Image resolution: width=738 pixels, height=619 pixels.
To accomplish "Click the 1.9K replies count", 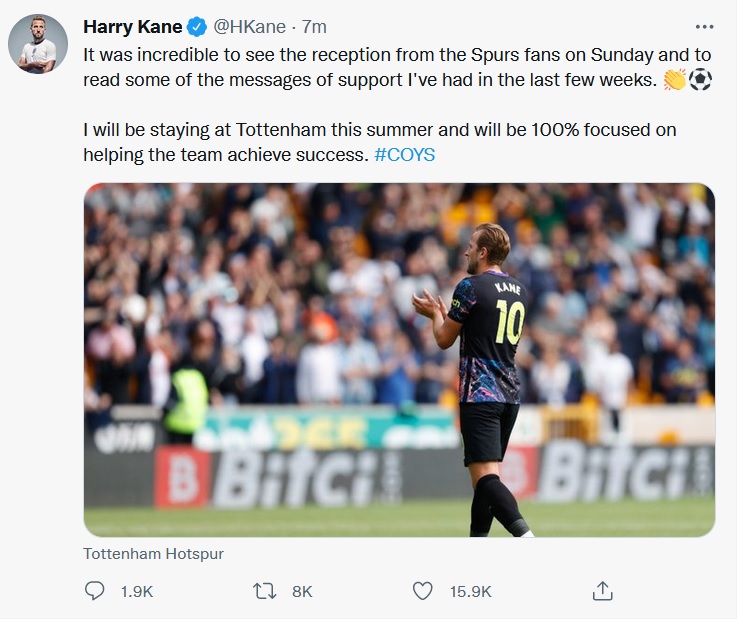I will pos(137,592).
